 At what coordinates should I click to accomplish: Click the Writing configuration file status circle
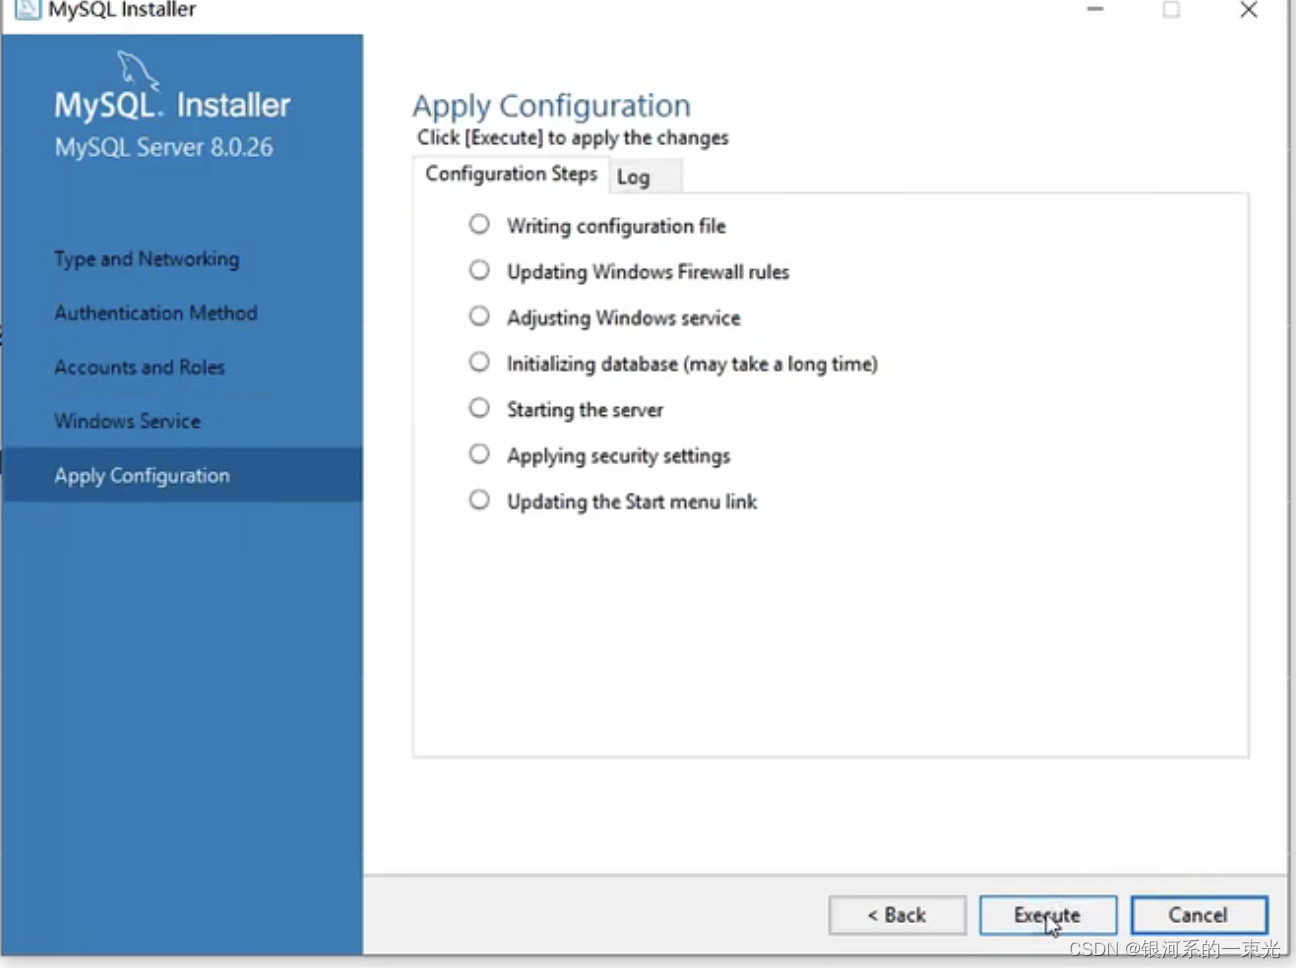[x=480, y=224]
